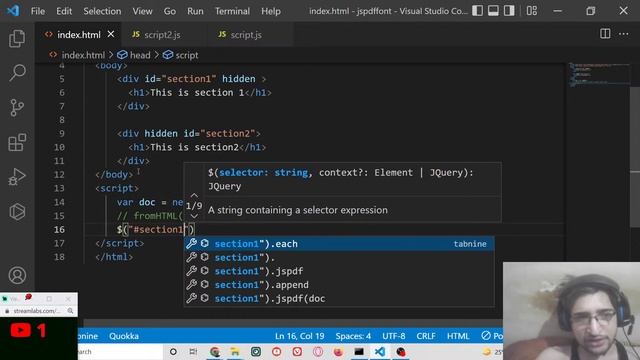
Task: Open the Search view in activity bar
Action: coord(17,73)
